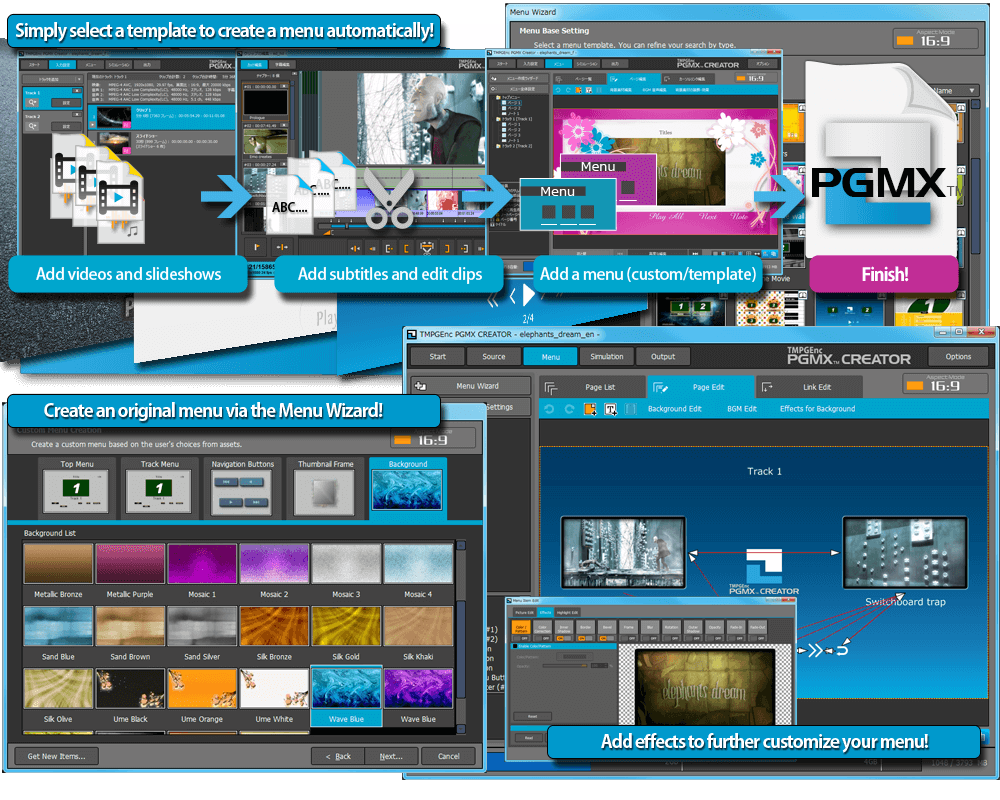Toggle Aspect Mode 16:9 in the PGMX CREATOR window
1000x800 pixels.
[x=945, y=385]
